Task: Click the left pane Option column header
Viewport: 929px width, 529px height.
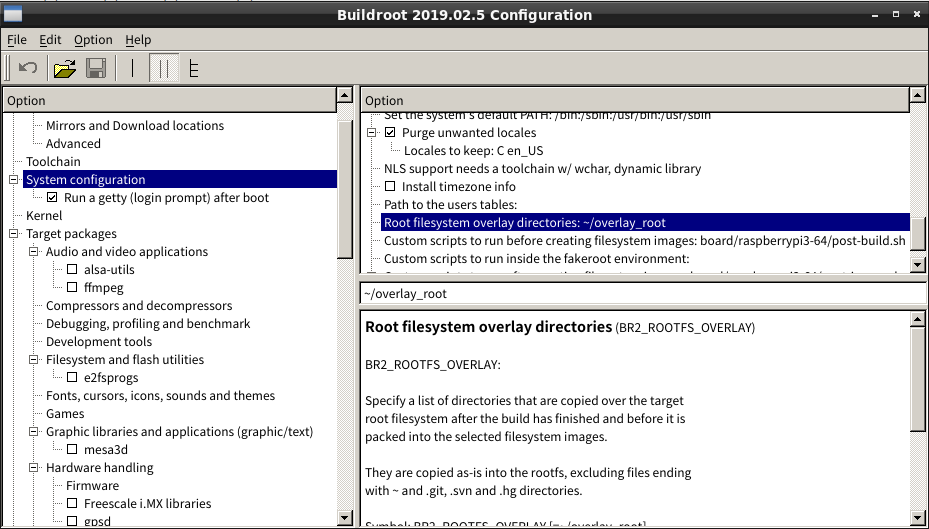Action: [169, 100]
